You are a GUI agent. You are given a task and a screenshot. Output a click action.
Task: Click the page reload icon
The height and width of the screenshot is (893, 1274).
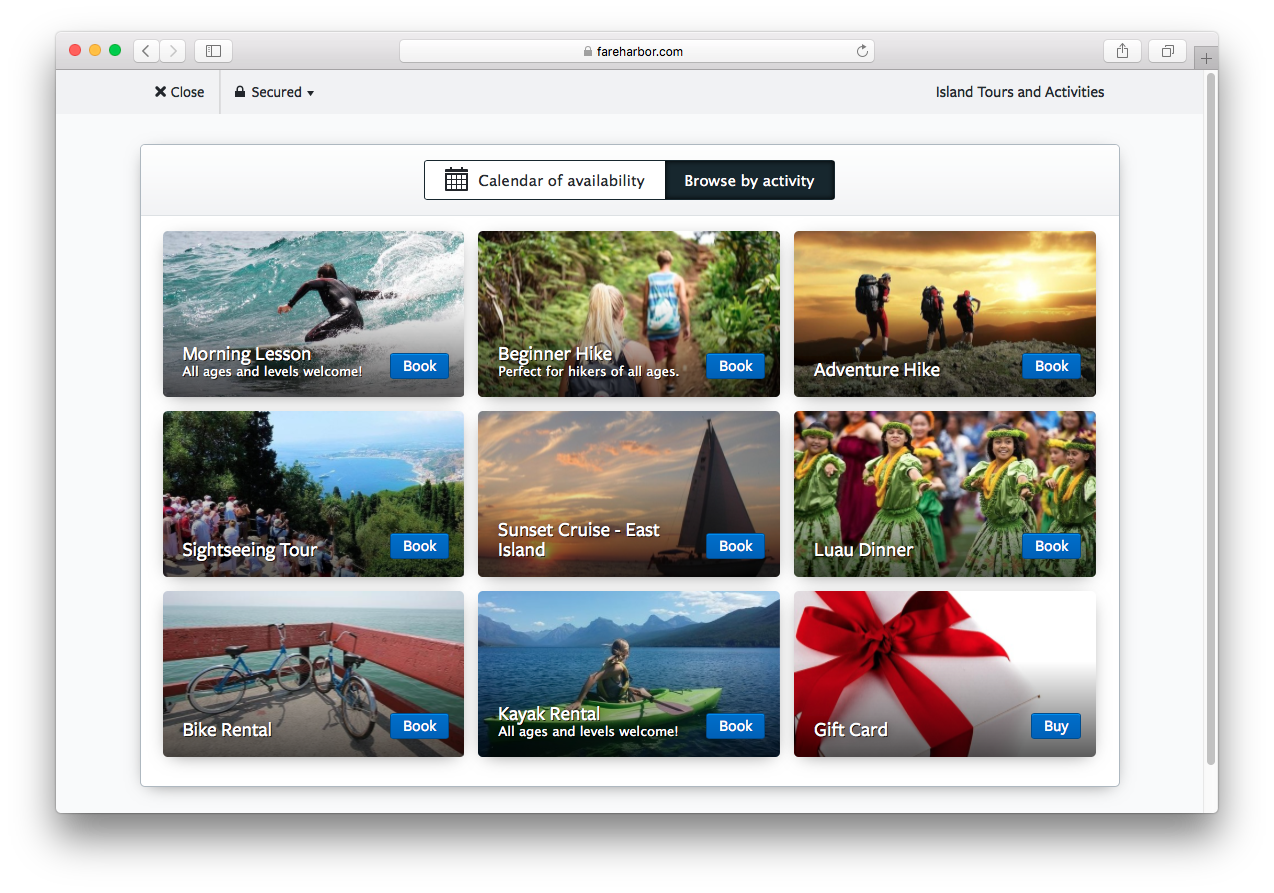[x=861, y=51]
